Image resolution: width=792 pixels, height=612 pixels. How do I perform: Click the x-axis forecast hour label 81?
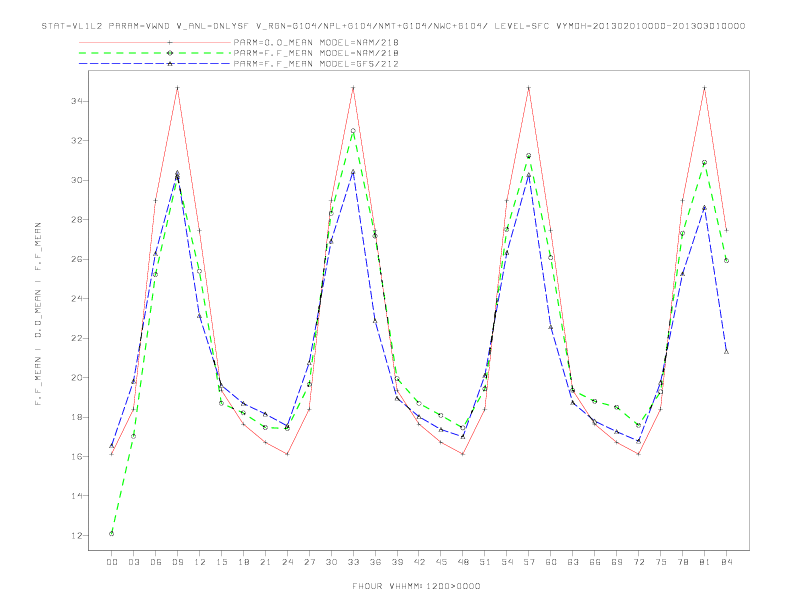[705, 562]
